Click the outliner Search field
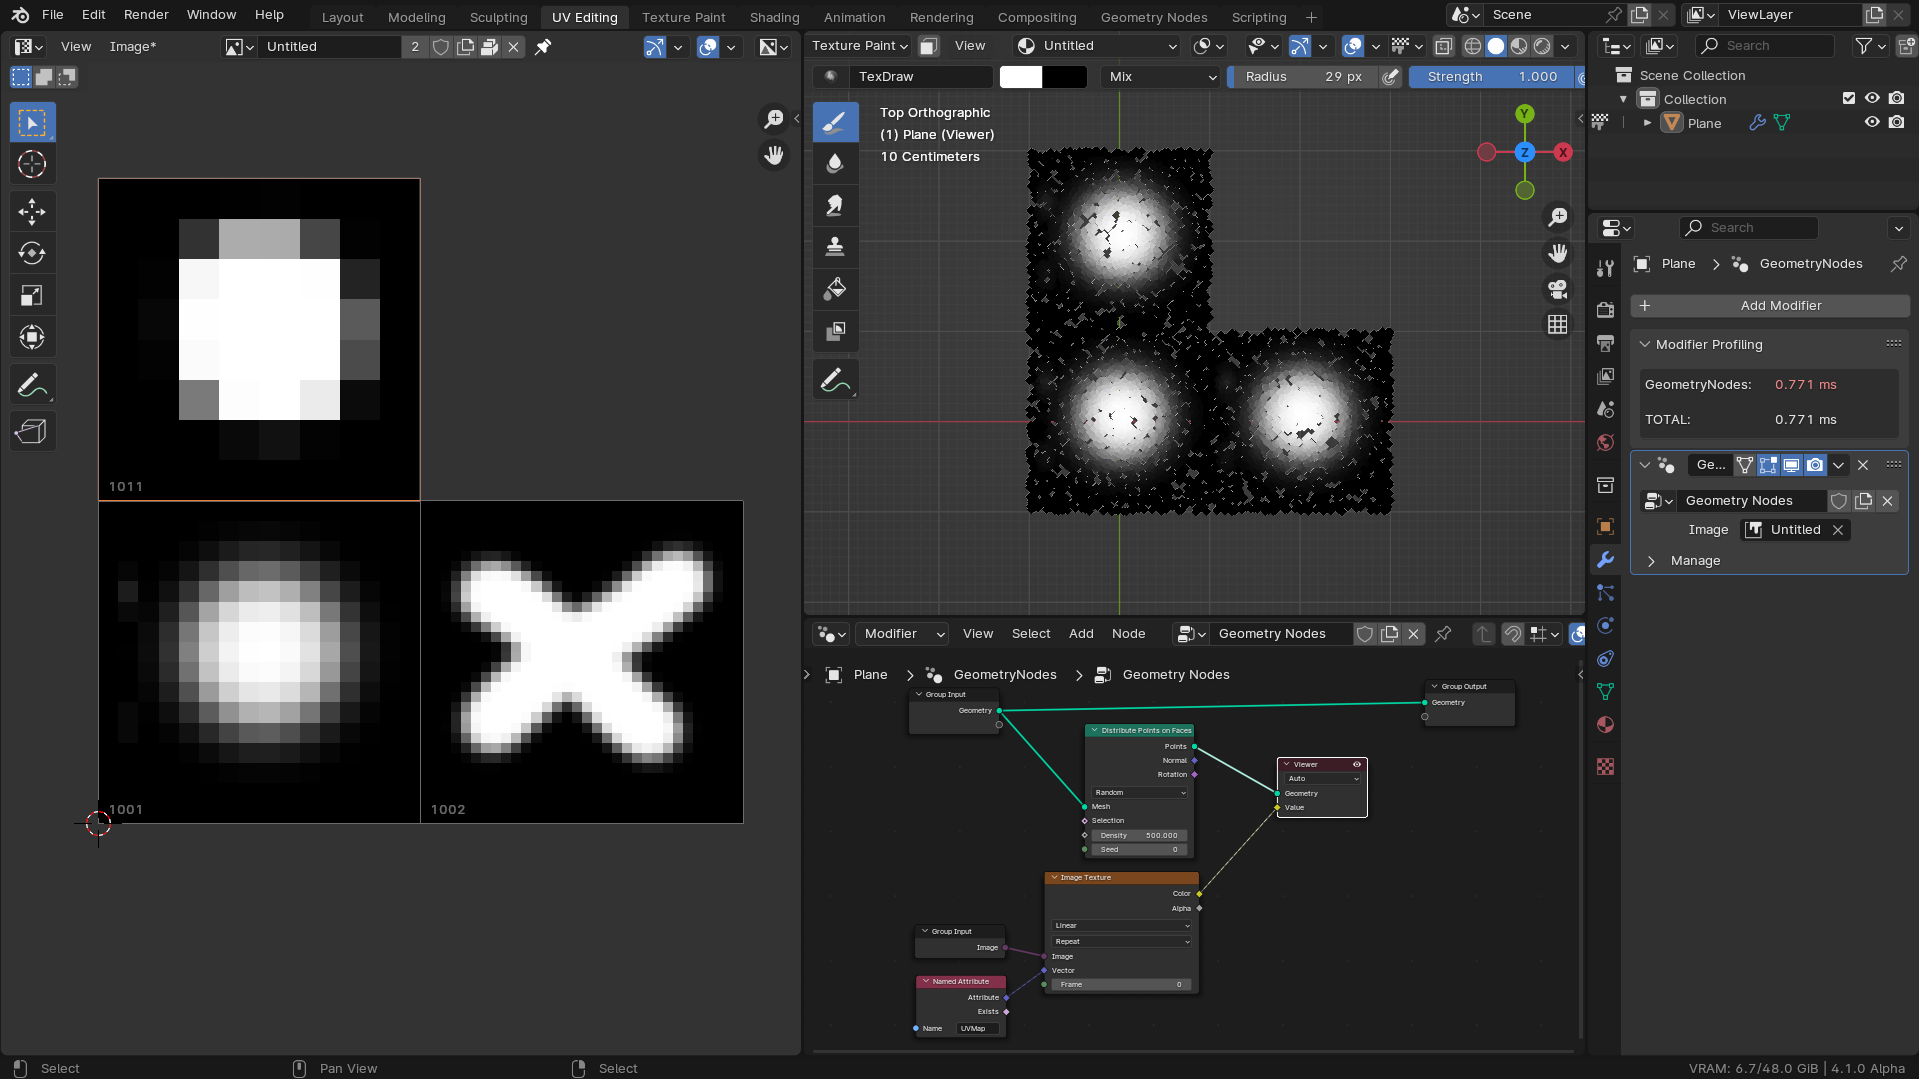 pos(1766,46)
